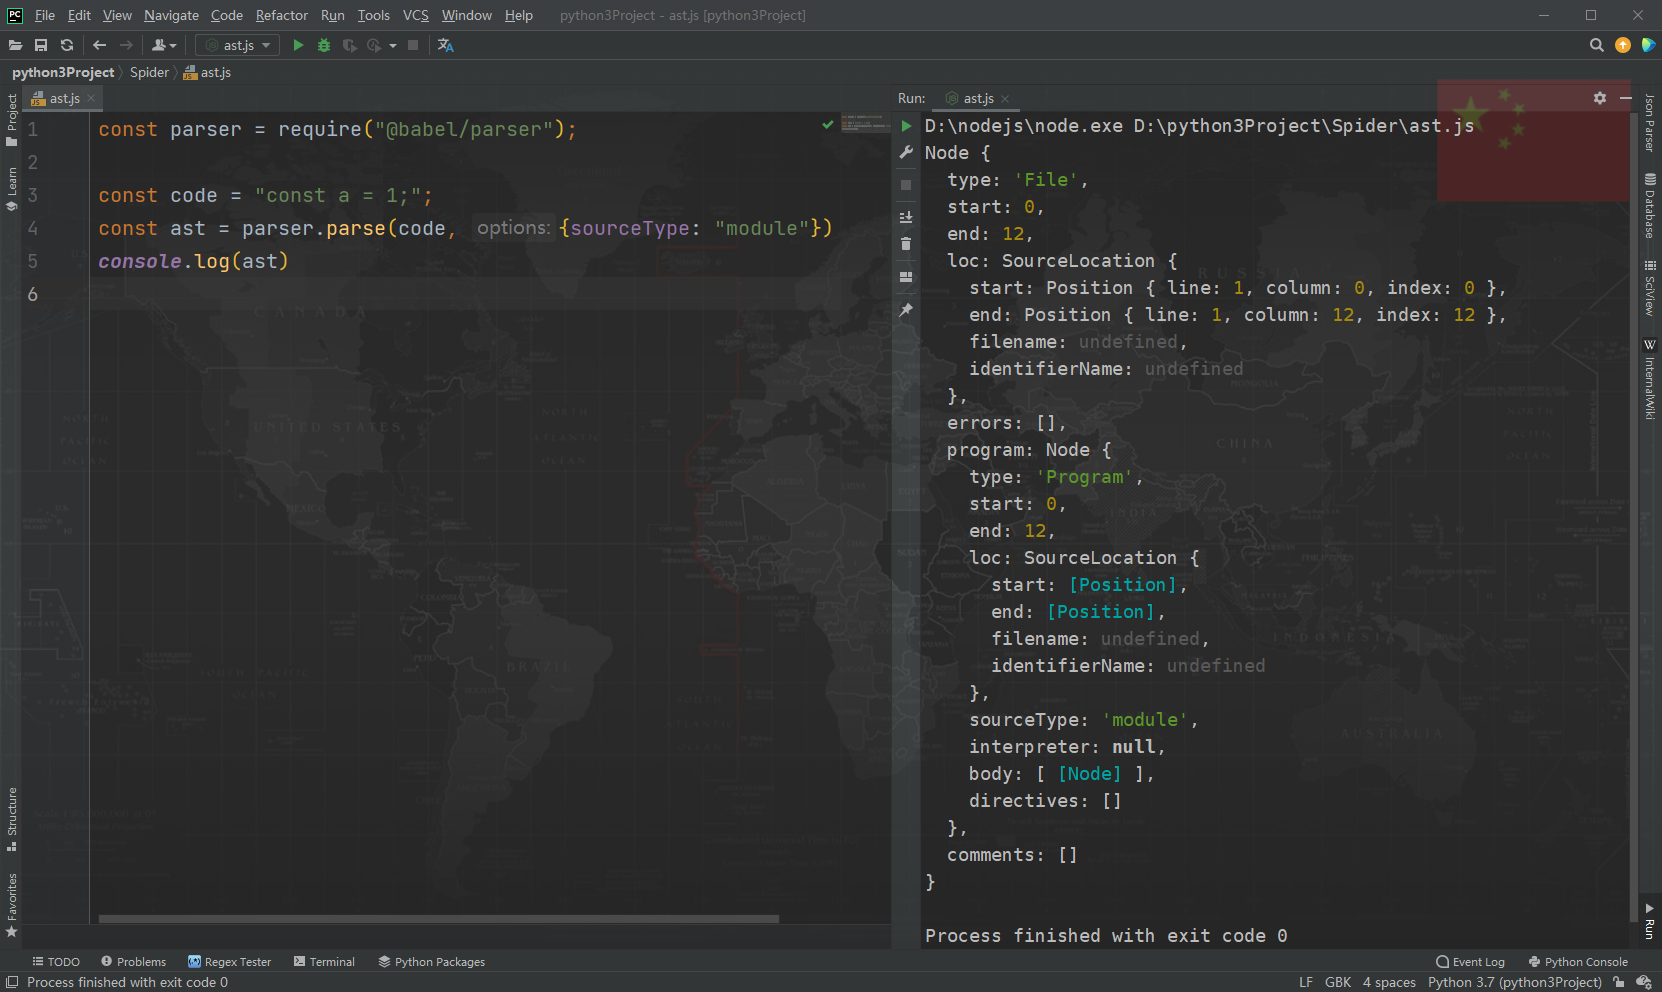Open Search Everywhere magnifier icon

[x=1596, y=45]
